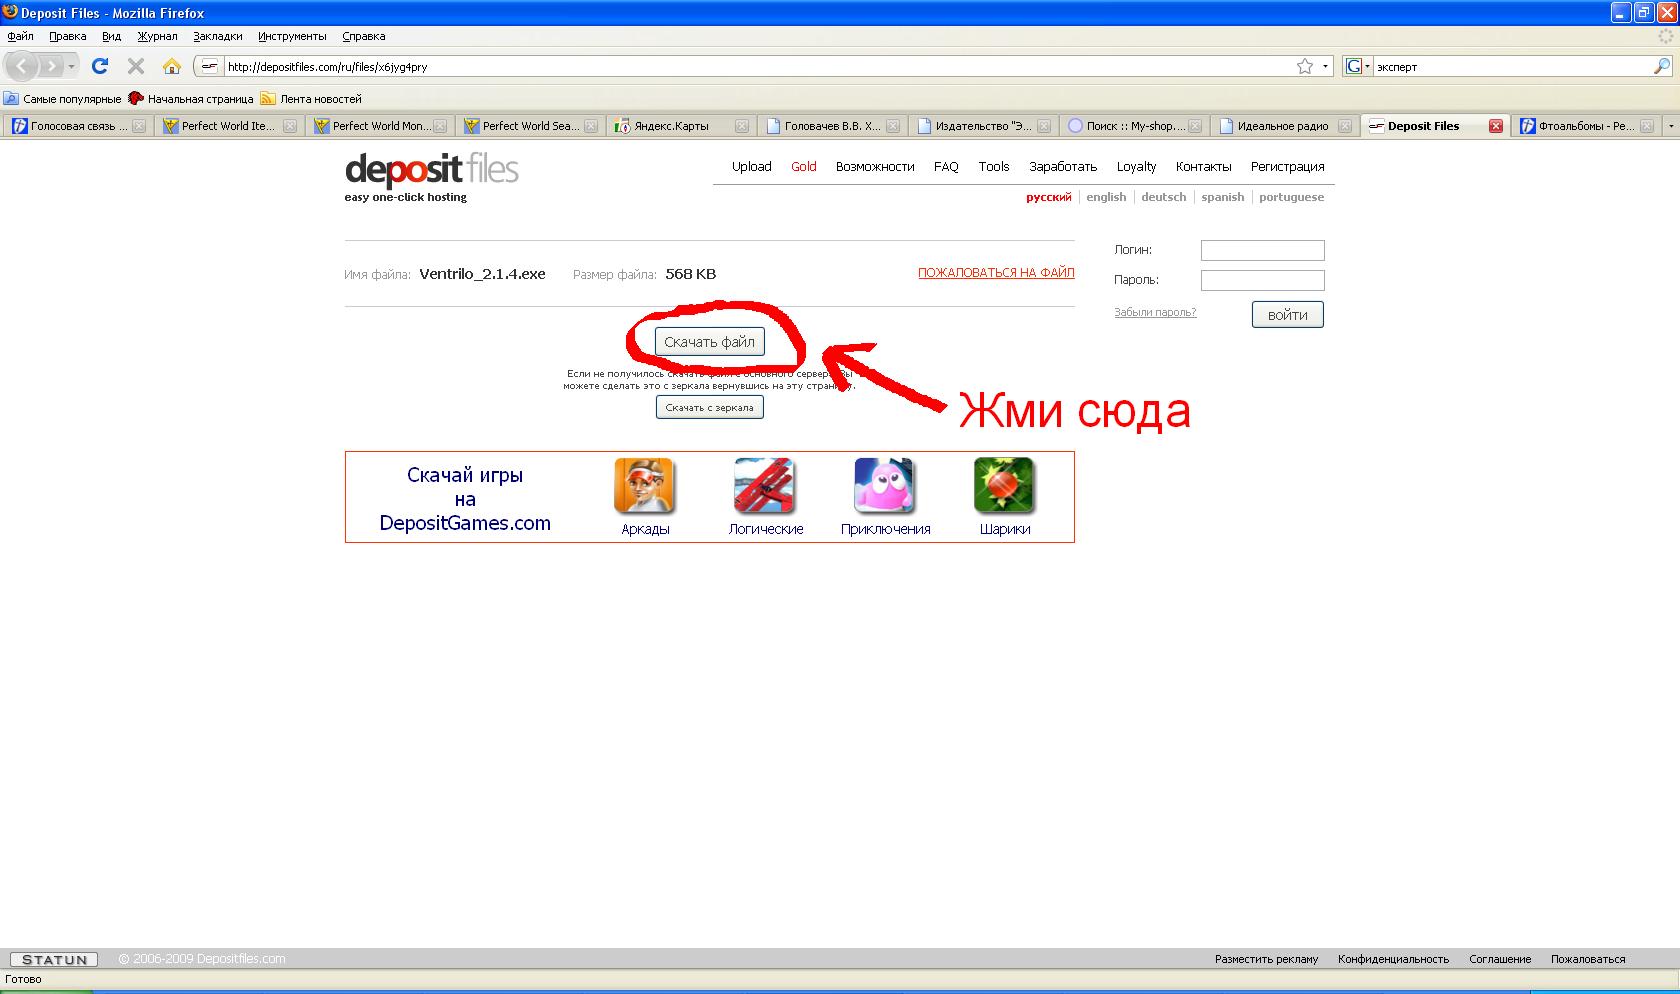The height and width of the screenshot is (994, 1680).
Task: Close the Deposit Files tab
Action: pos(1496,126)
